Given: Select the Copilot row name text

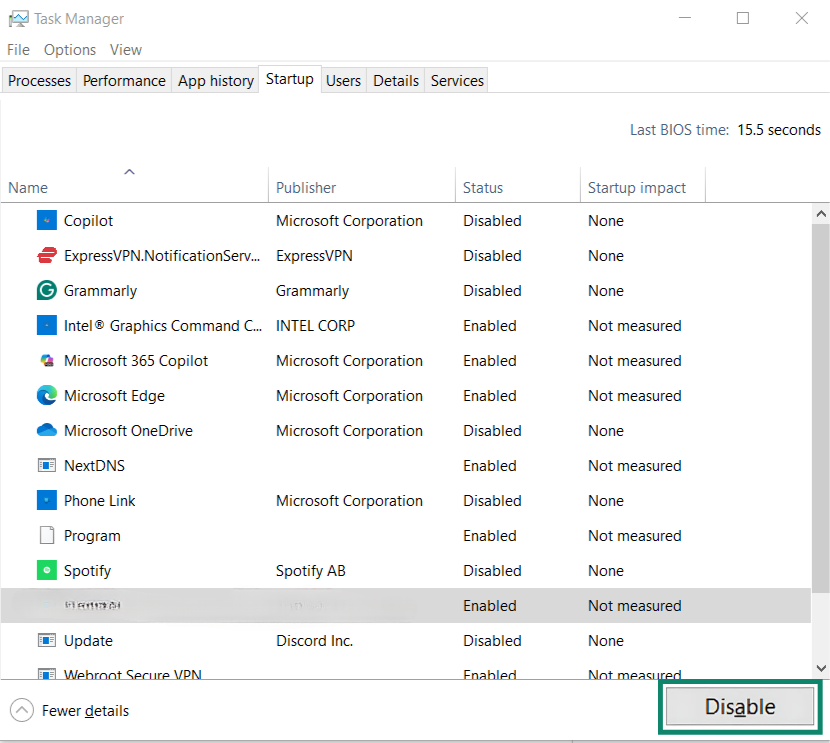Looking at the screenshot, I should pos(88,221).
